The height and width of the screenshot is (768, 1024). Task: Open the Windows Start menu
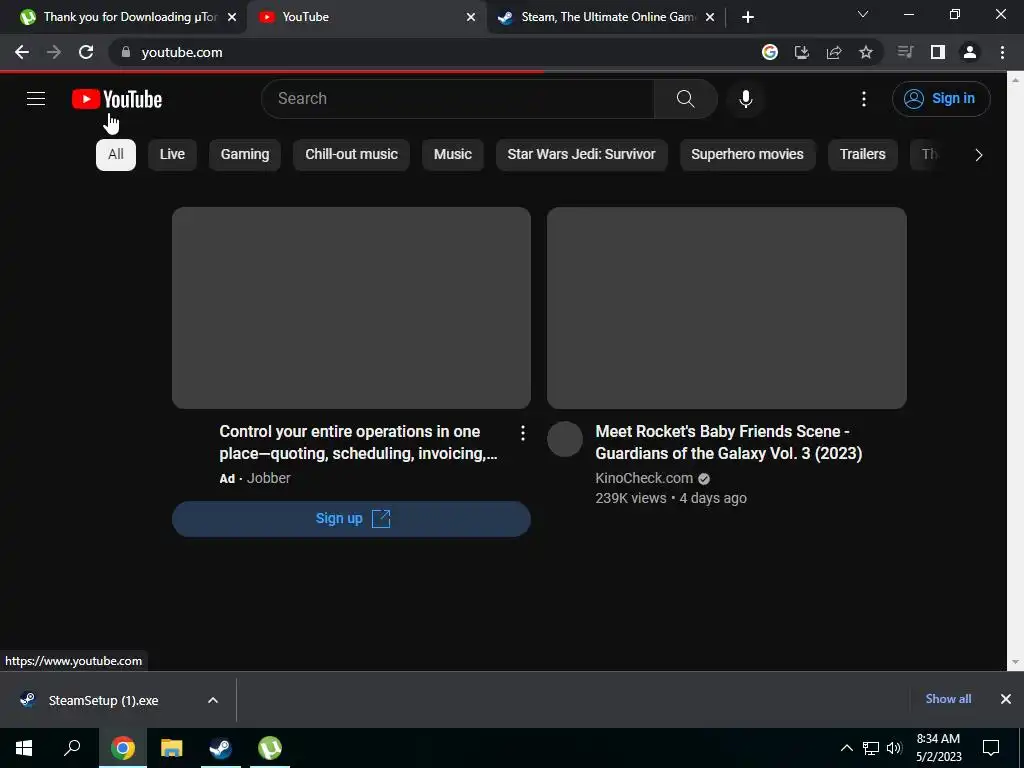point(24,748)
